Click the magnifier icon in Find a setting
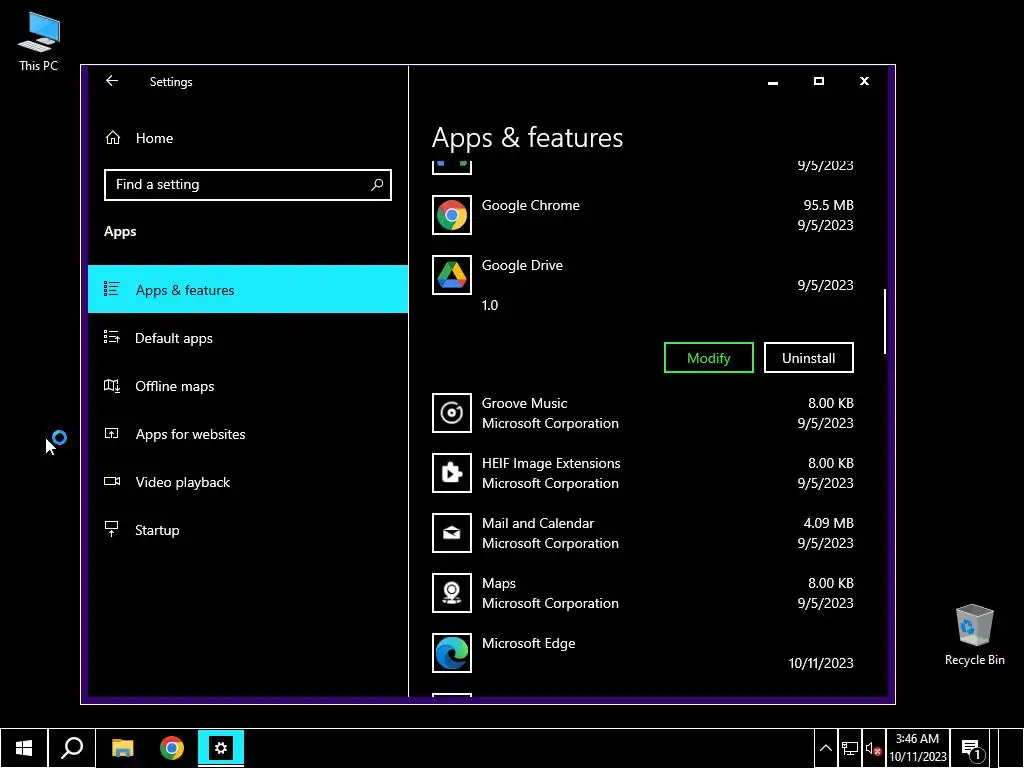Screen dimensions: 1024x768 tap(377, 185)
